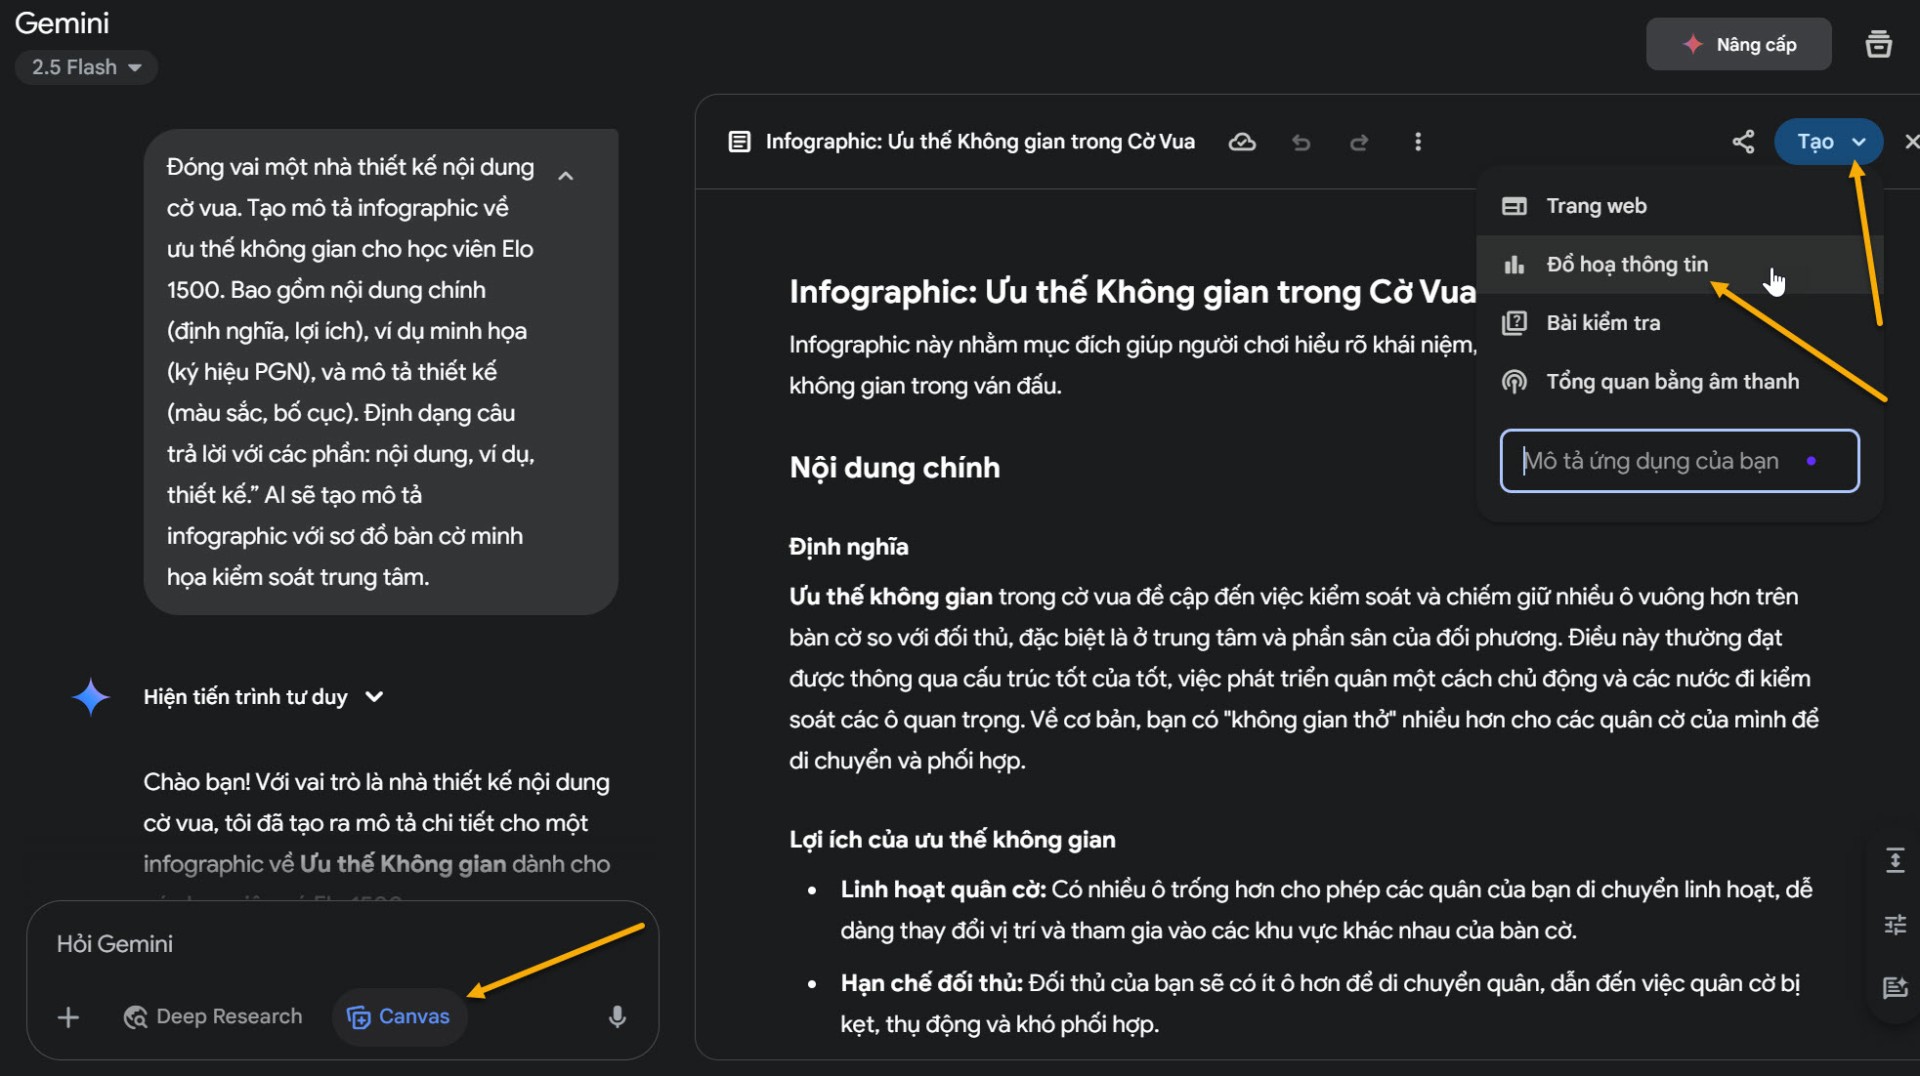Click the 'Nâng cấp' upgrade button

(1738, 45)
